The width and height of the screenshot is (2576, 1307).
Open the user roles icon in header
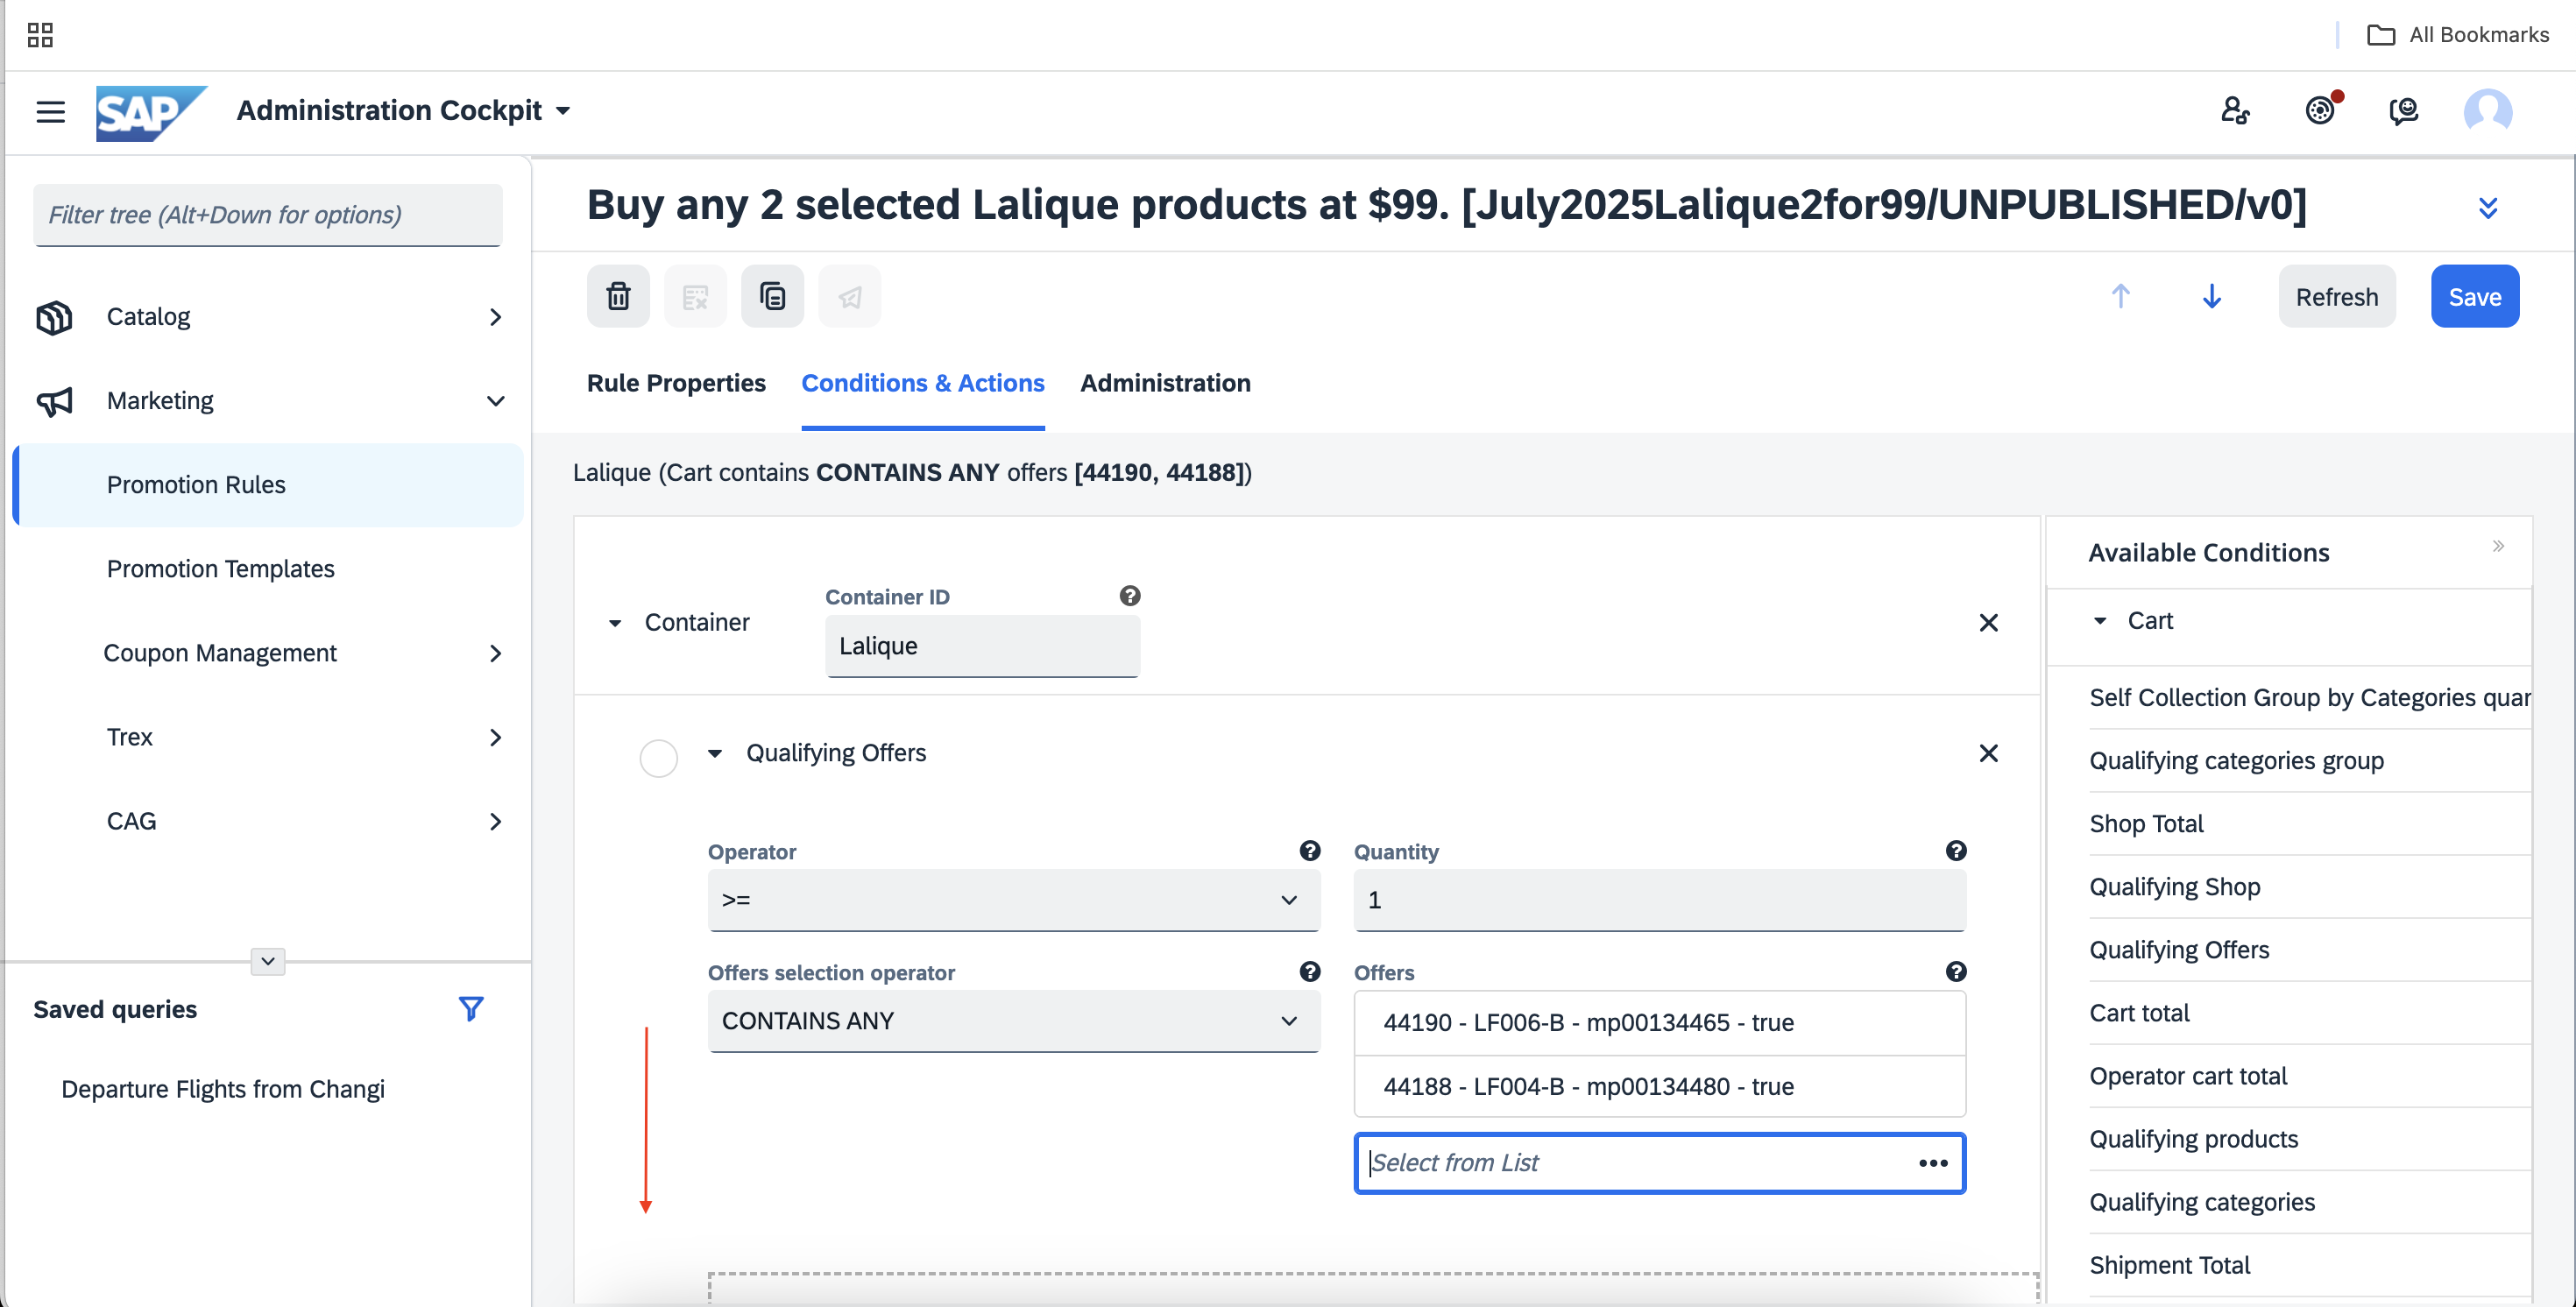[x=2235, y=110]
